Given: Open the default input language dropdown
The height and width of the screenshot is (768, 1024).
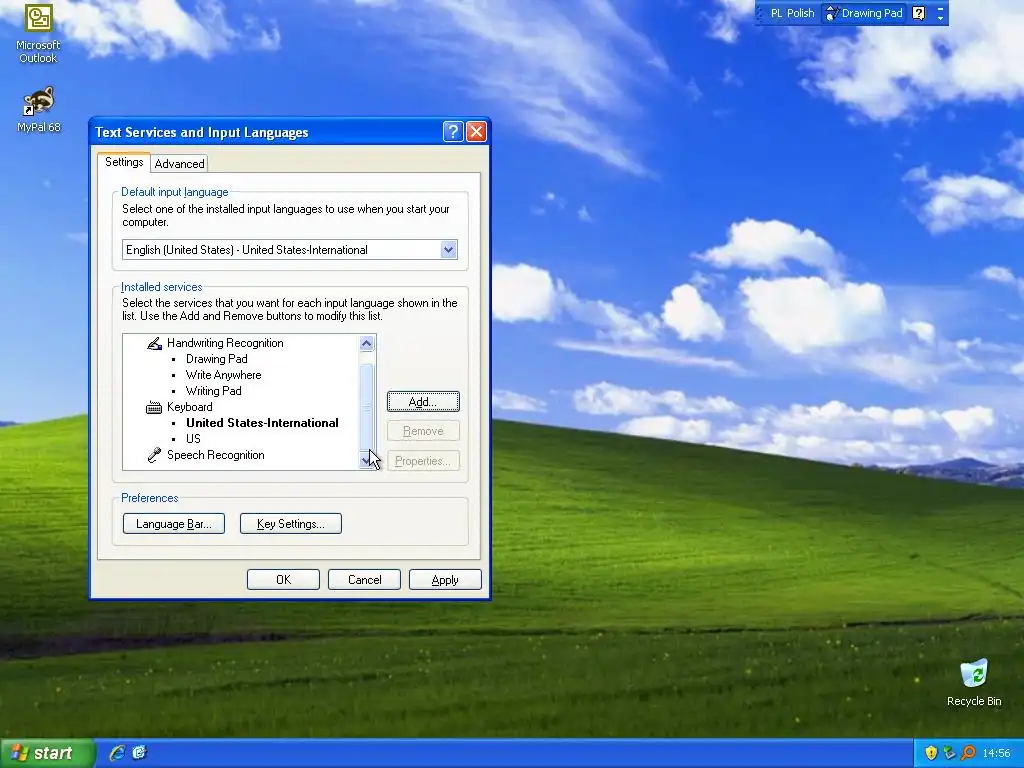Looking at the screenshot, I should tap(449, 249).
